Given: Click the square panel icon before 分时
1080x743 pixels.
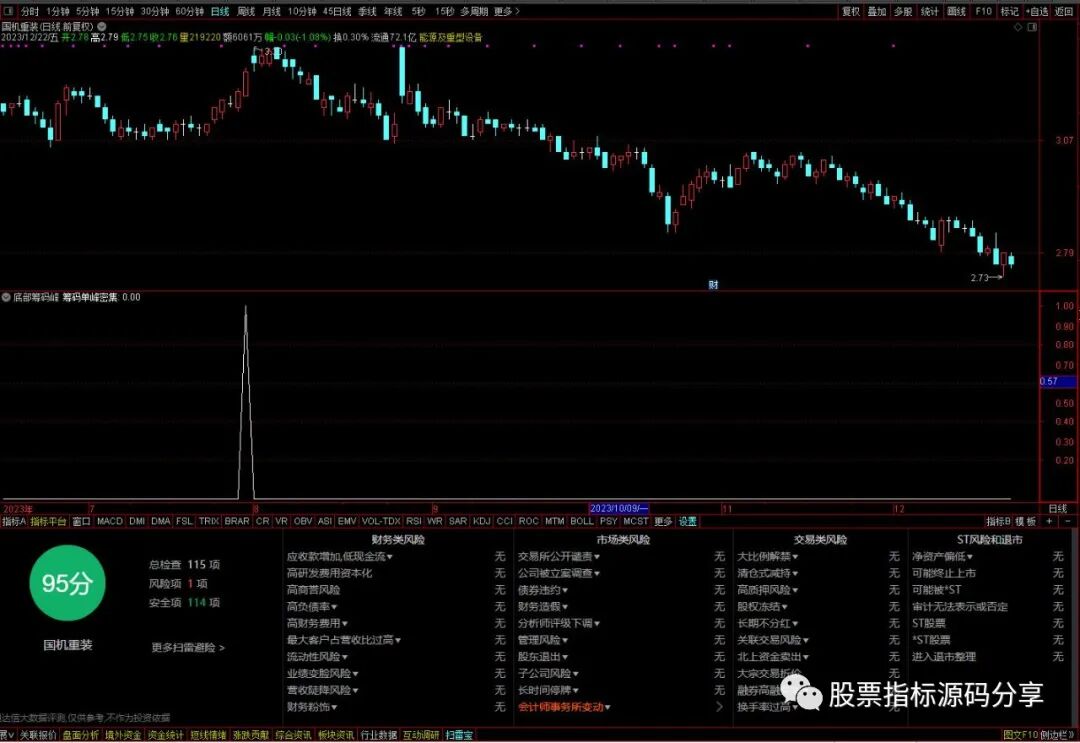Looking at the screenshot, I should pyautogui.click(x=8, y=12).
